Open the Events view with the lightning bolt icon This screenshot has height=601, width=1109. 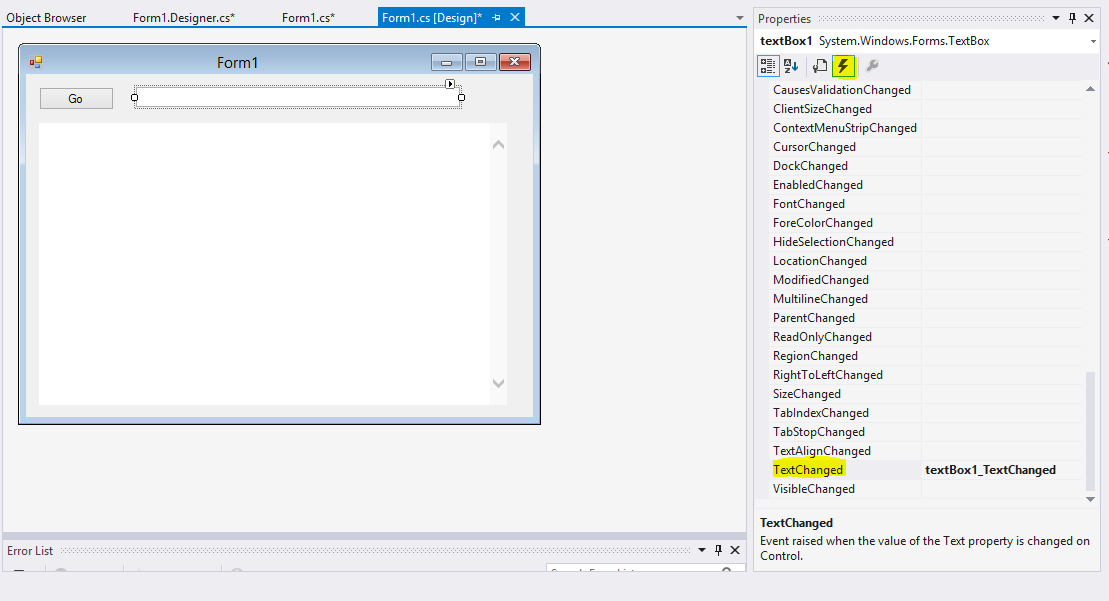[843, 66]
